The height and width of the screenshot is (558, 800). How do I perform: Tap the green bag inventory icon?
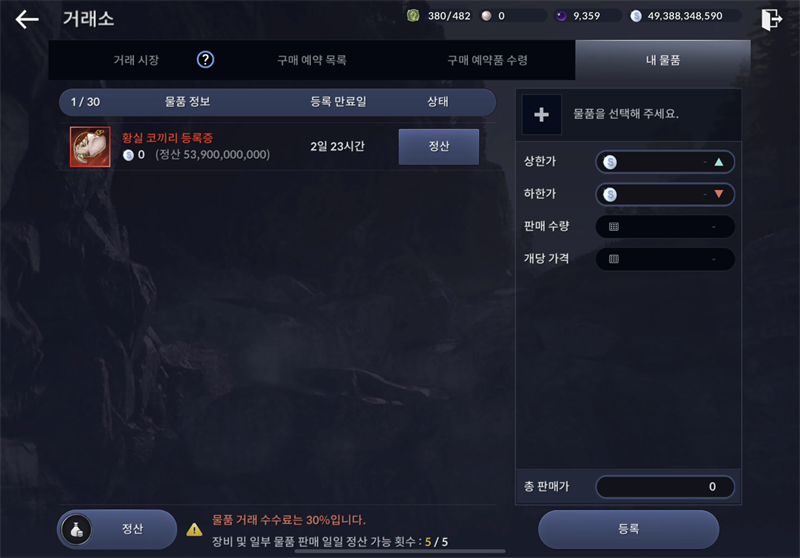413,15
